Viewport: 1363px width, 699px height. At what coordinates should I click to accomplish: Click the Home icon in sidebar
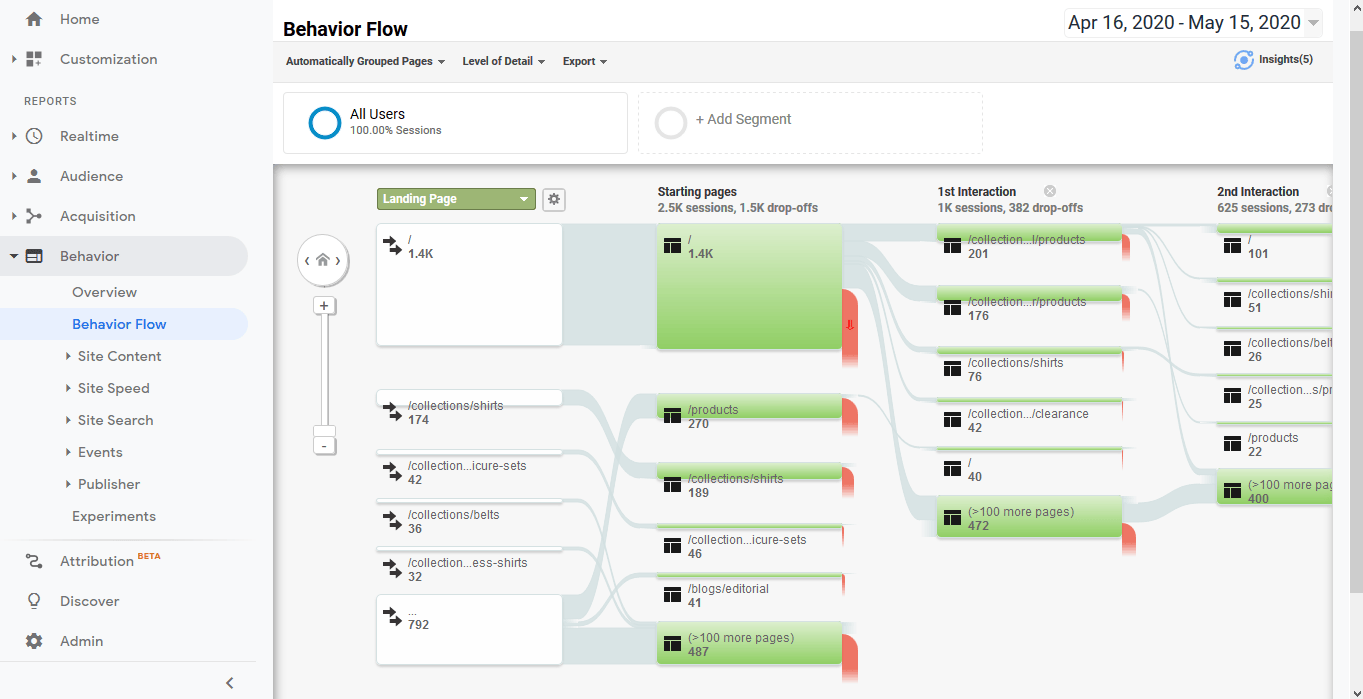coord(34,19)
